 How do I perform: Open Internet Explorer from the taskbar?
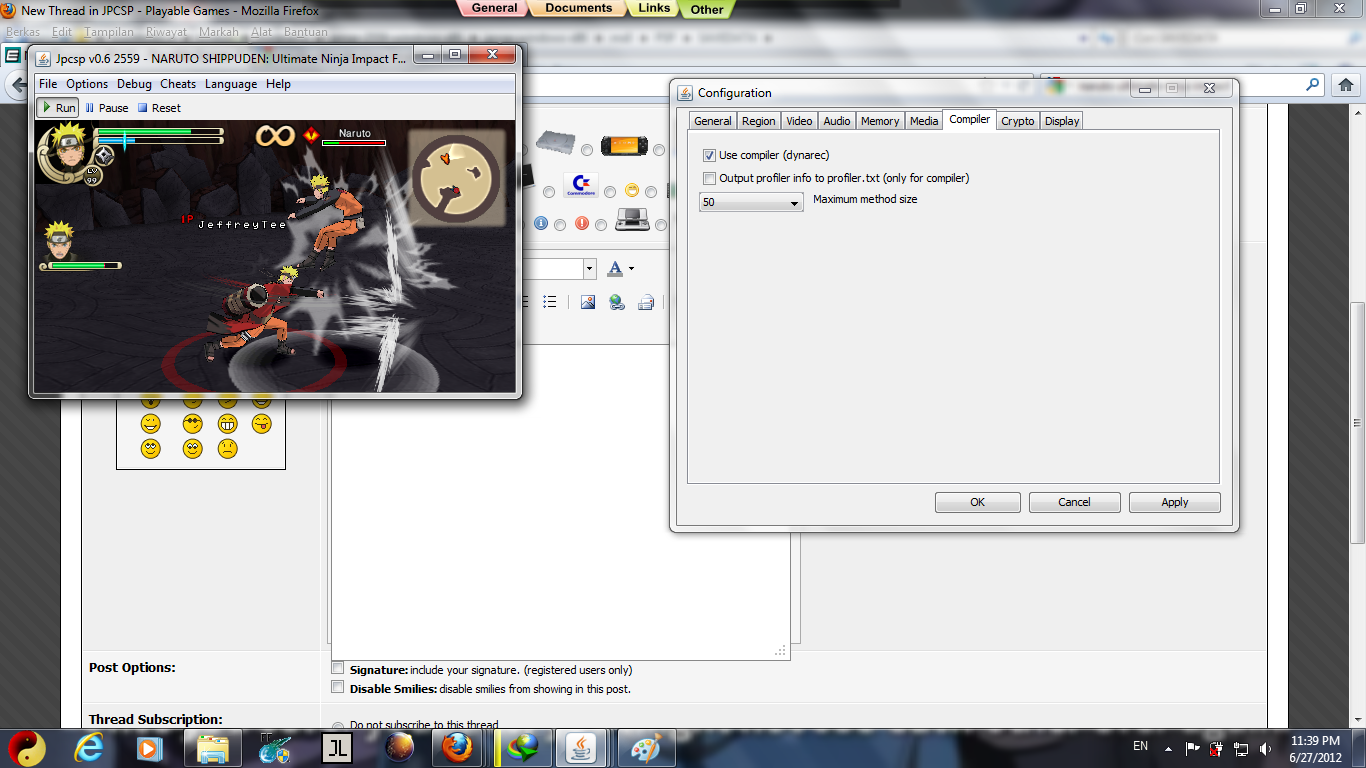coord(89,747)
